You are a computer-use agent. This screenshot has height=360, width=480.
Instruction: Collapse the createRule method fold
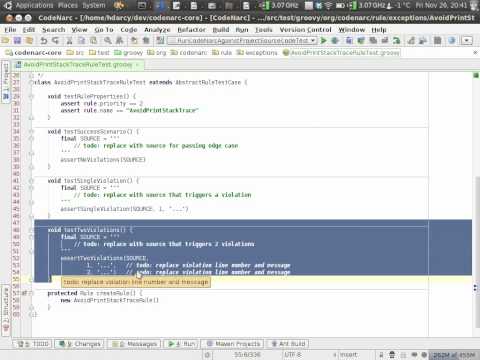31,293
